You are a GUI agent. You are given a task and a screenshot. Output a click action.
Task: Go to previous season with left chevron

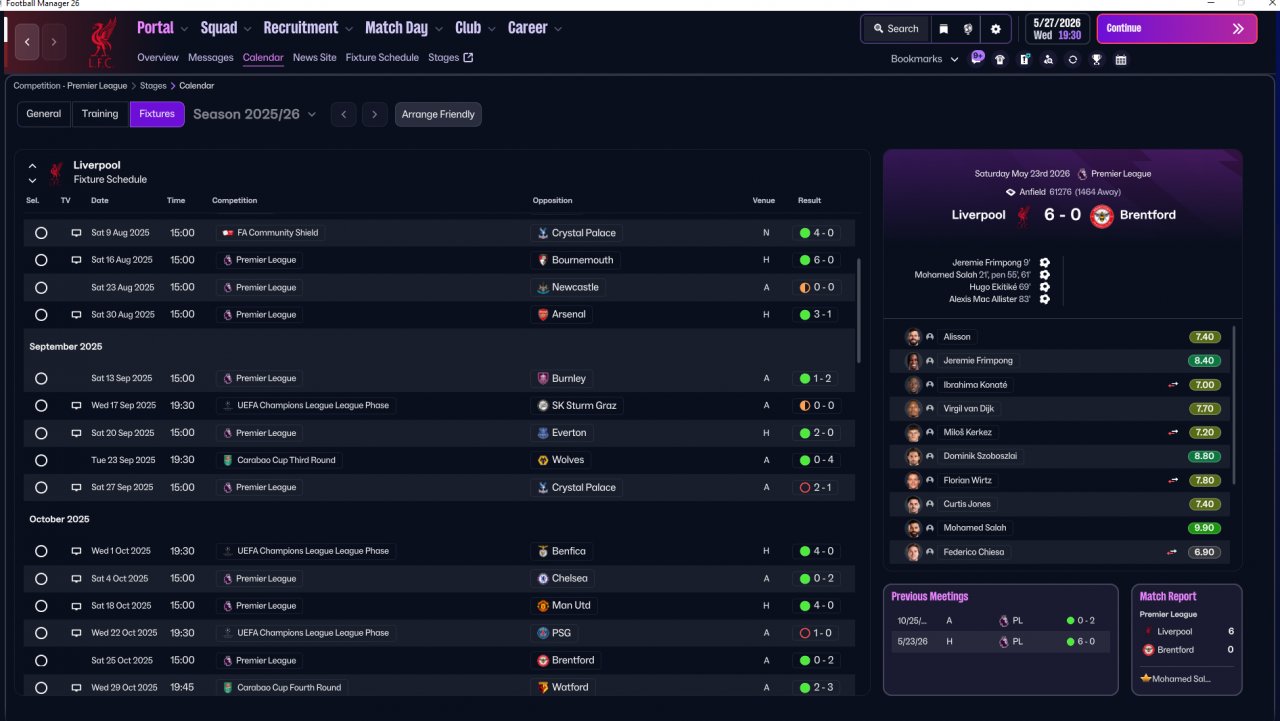(344, 114)
